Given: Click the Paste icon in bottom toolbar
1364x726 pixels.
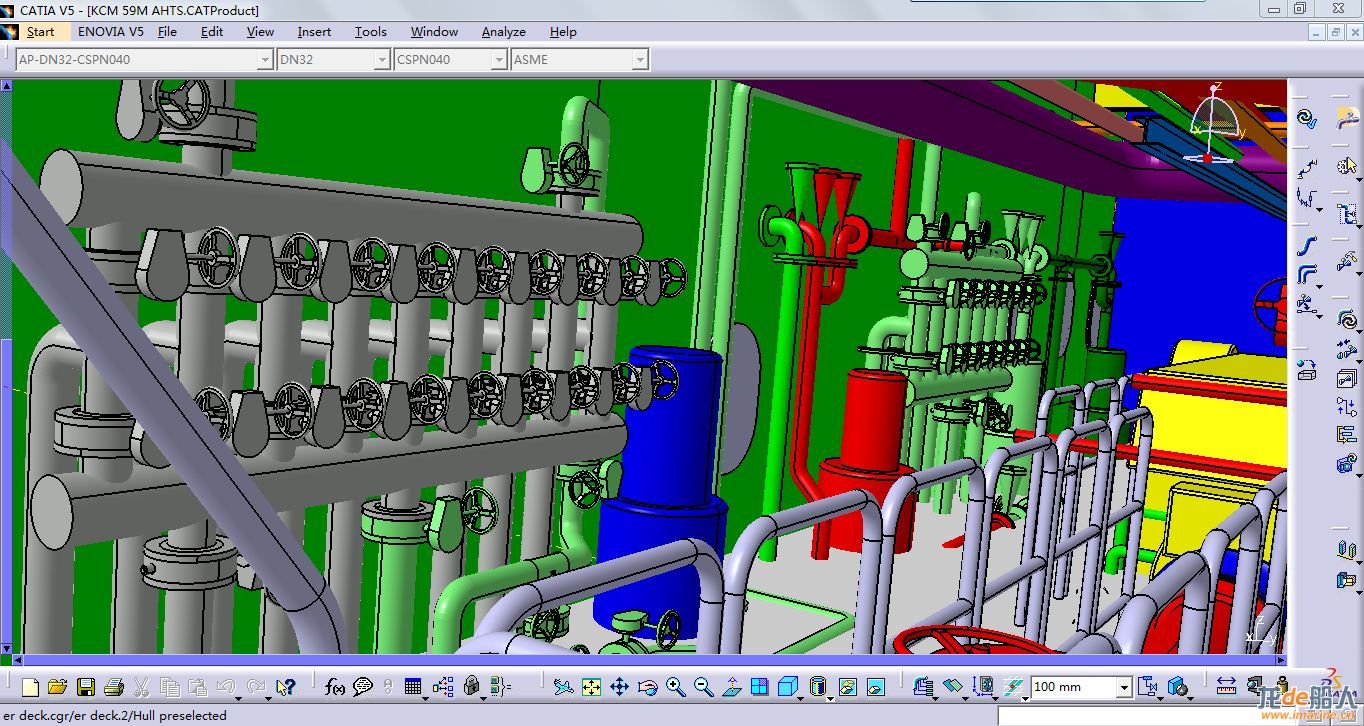Looking at the screenshot, I should tap(197, 687).
